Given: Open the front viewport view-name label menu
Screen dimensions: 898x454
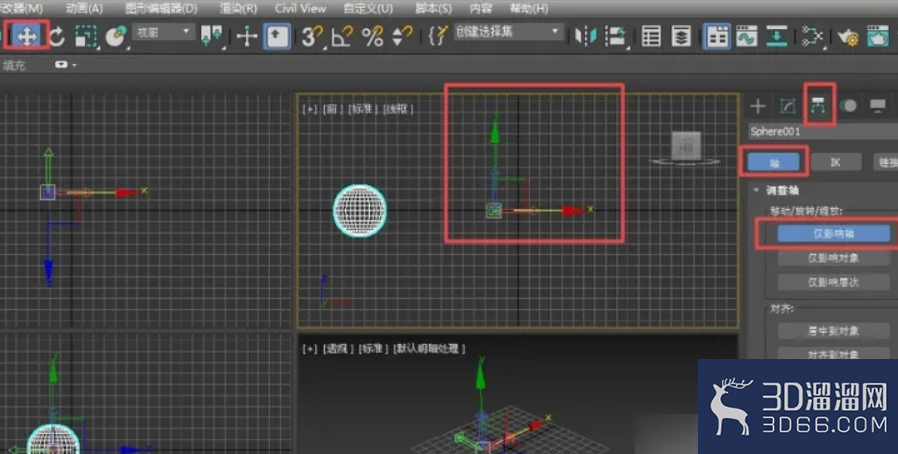Looking at the screenshot, I should [333, 109].
